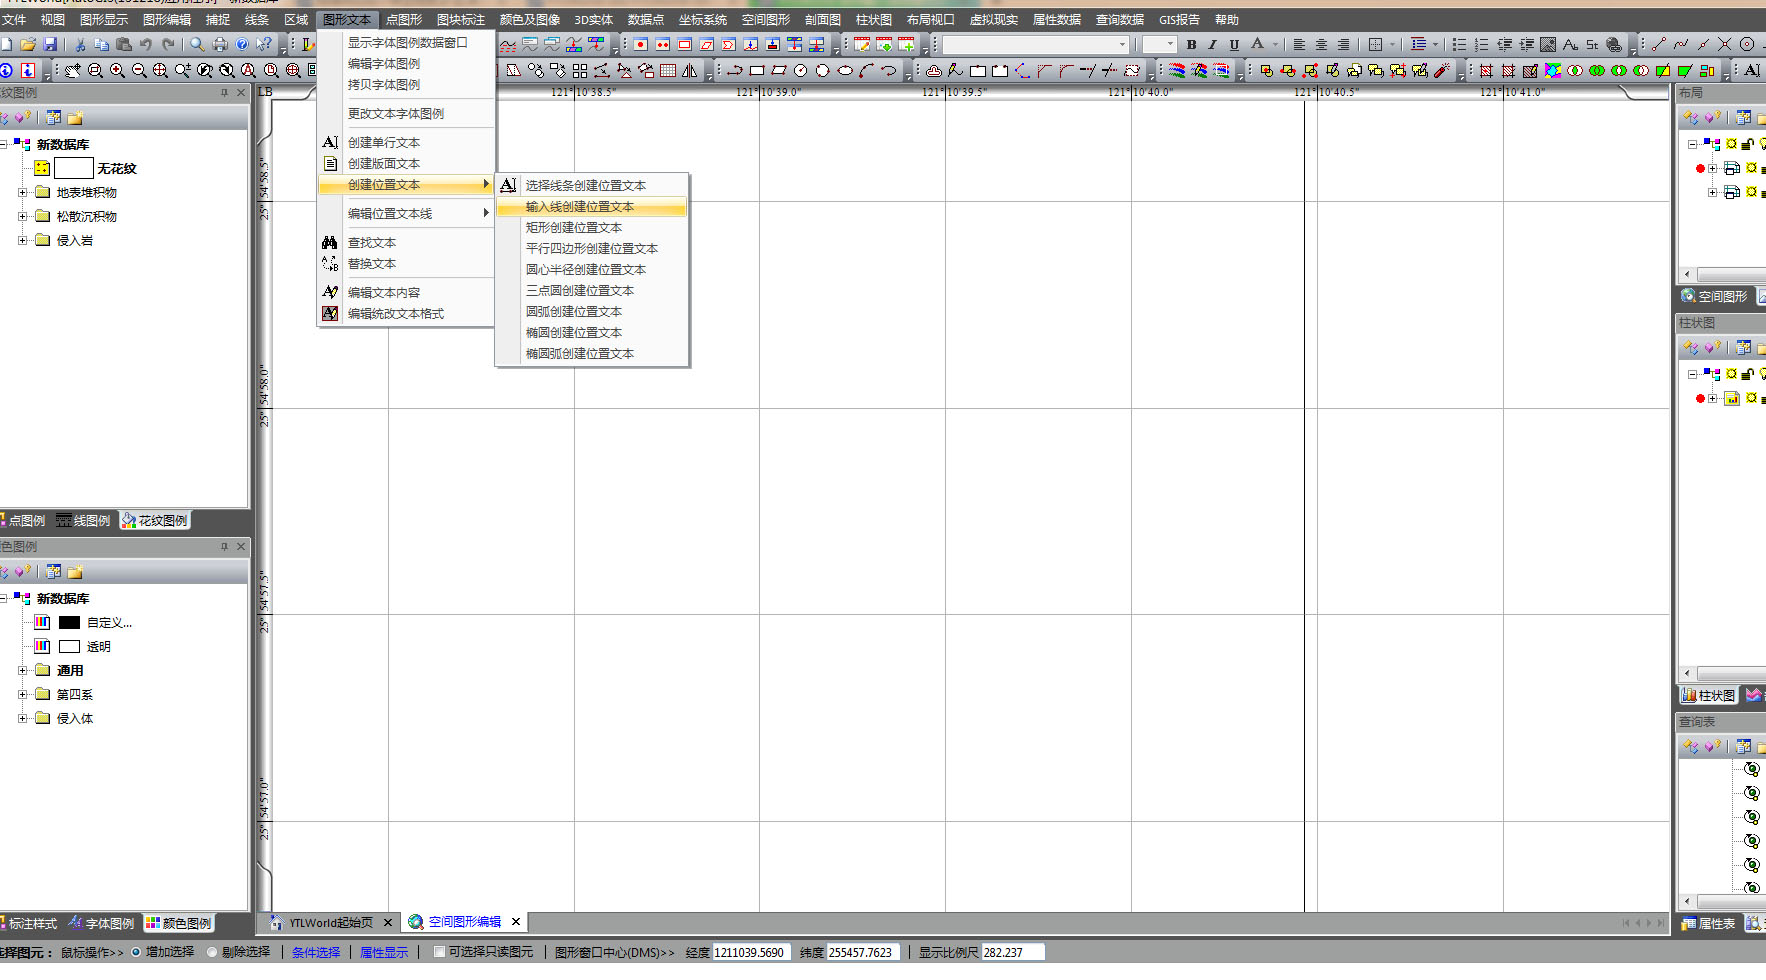Select the white 透明 color swatch
Screen dimensions: 1766x980
70,646
